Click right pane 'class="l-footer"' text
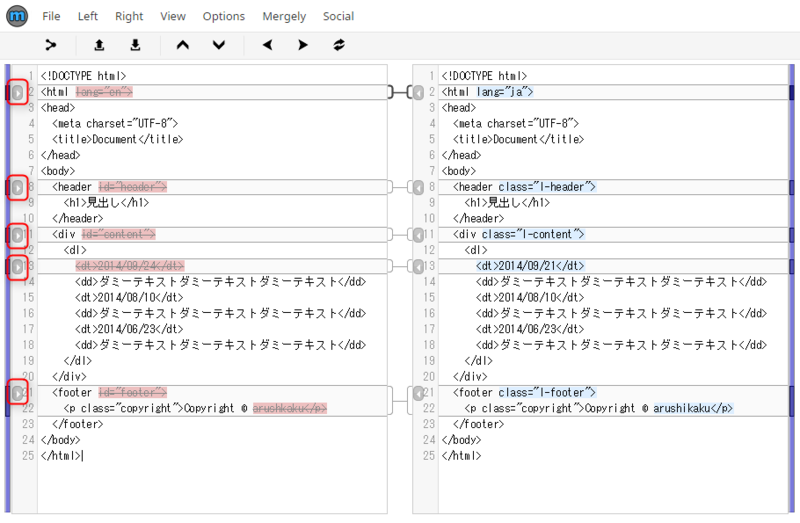The height and width of the screenshot is (523, 800). click(x=547, y=392)
